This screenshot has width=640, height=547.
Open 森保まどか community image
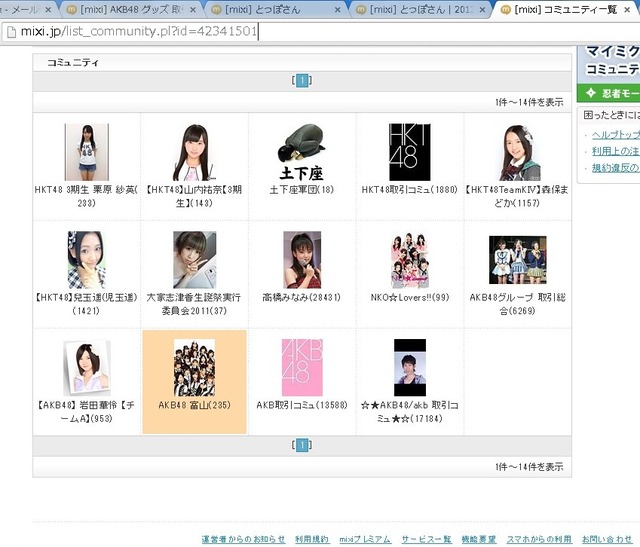pos(518,152)
